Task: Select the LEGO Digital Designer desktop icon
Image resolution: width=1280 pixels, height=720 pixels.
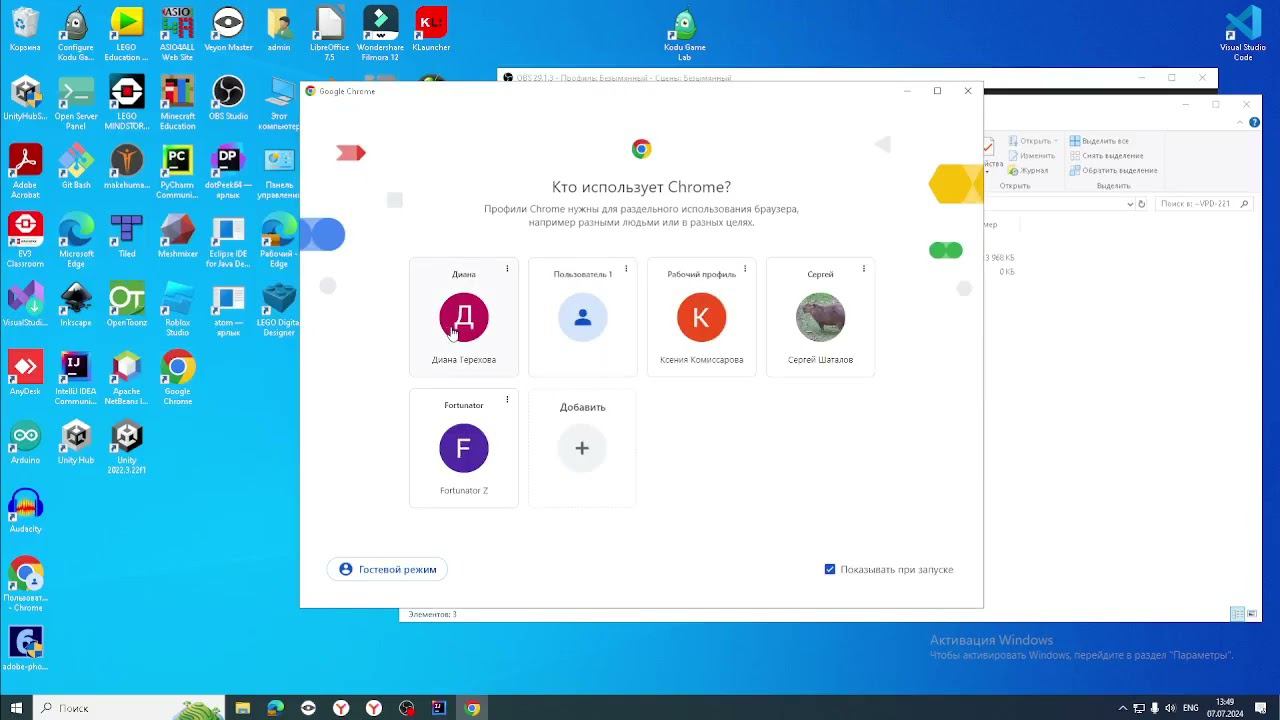Action: click(279, 311)
